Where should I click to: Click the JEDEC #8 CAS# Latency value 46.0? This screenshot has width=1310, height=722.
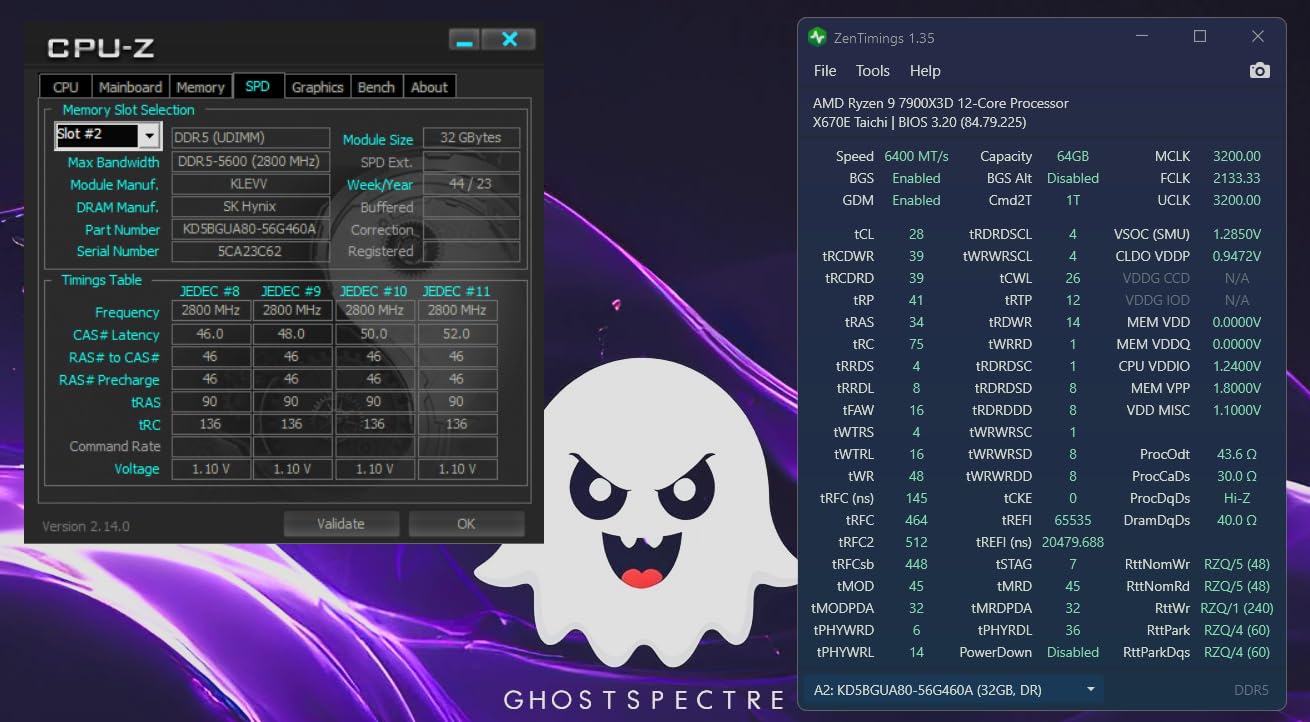point(210,335)
